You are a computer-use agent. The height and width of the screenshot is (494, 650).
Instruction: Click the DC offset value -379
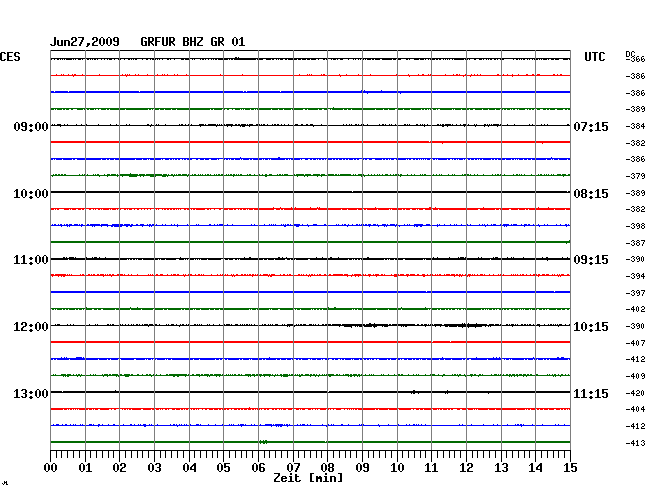click(635, 177)
